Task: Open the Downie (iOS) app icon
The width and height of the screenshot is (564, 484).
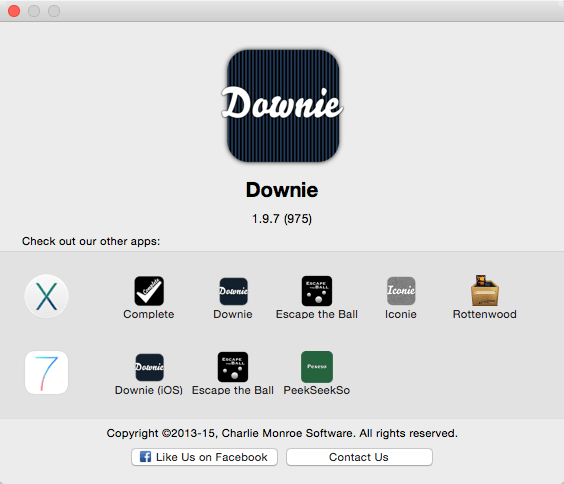Action: tap(149, 367)
